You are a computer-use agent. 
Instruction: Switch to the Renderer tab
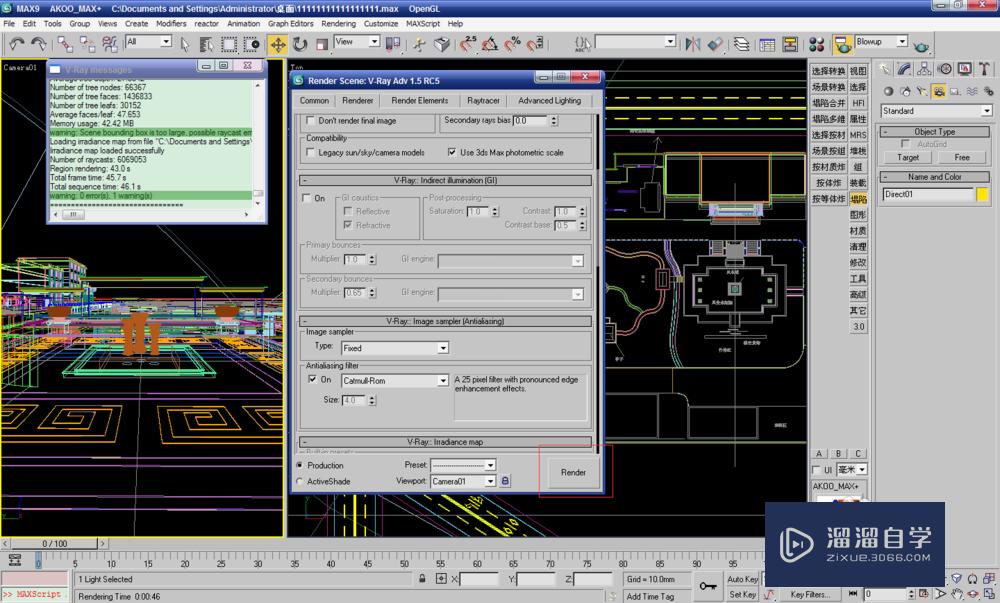(x=357, y=100)
